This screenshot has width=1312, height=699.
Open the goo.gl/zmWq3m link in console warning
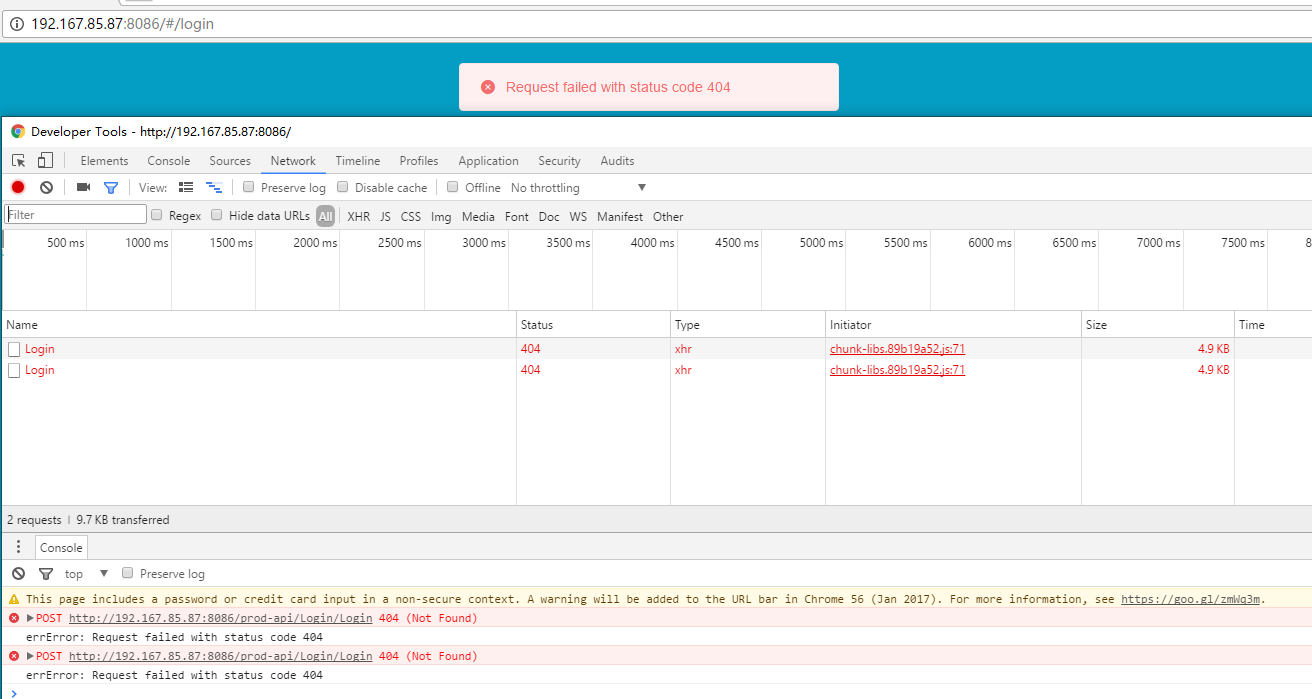[x=1192, y=599]
